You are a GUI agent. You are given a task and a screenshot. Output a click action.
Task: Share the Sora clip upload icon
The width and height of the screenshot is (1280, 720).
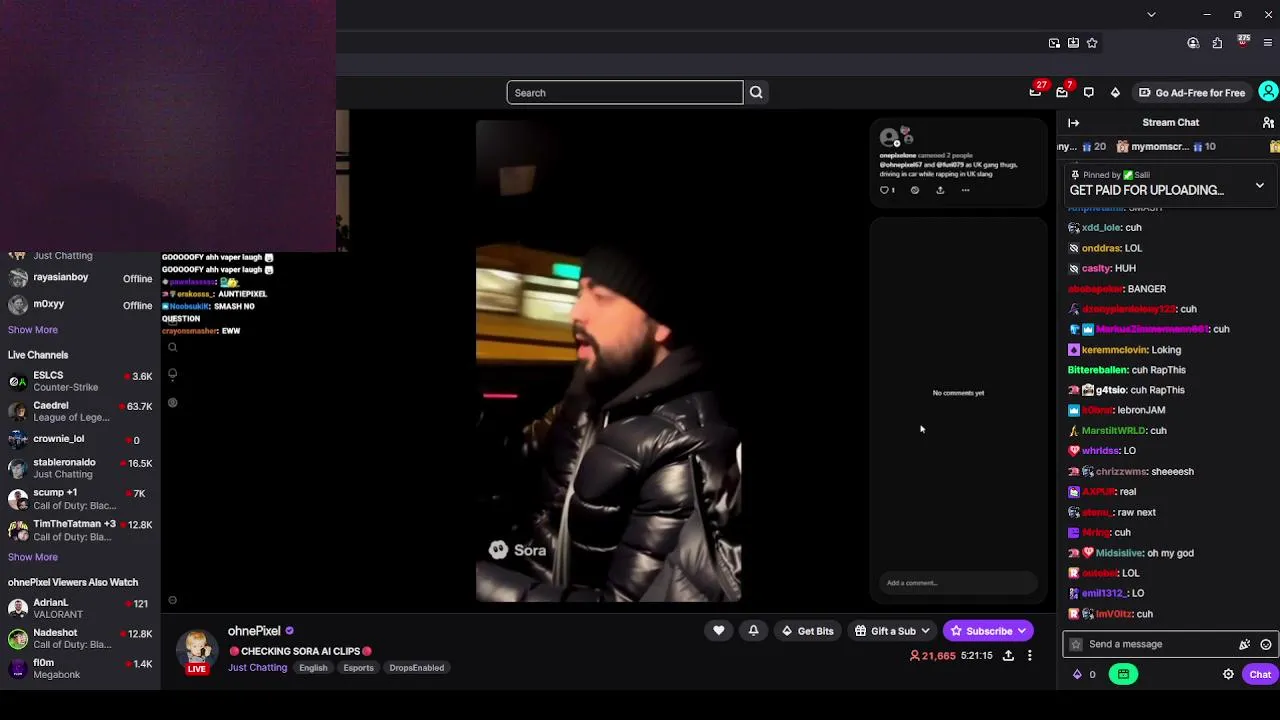(940, 190)
